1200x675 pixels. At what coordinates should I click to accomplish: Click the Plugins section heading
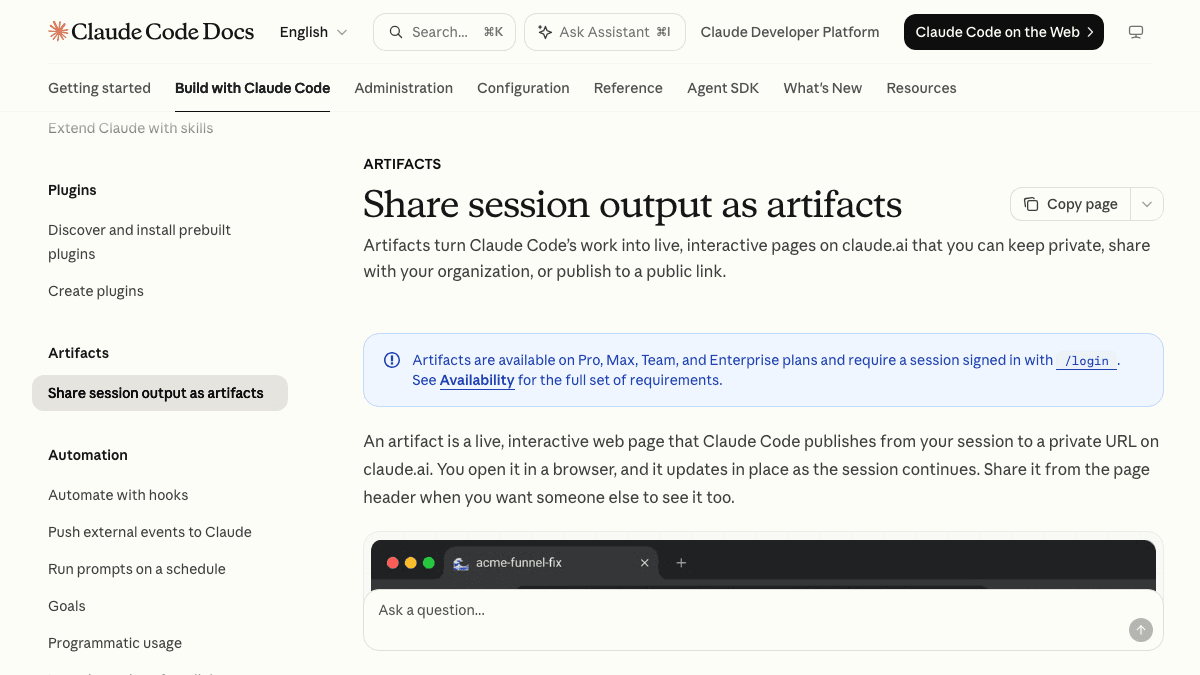coord(72,190)
